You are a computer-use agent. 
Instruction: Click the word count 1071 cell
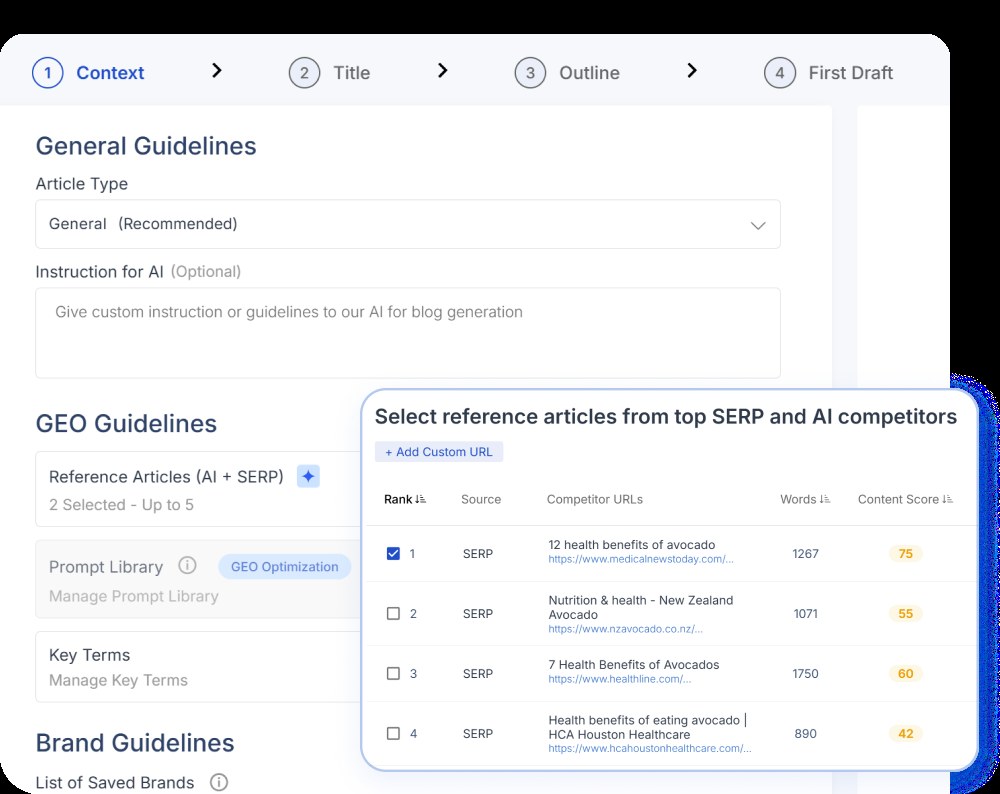(805, 614)
